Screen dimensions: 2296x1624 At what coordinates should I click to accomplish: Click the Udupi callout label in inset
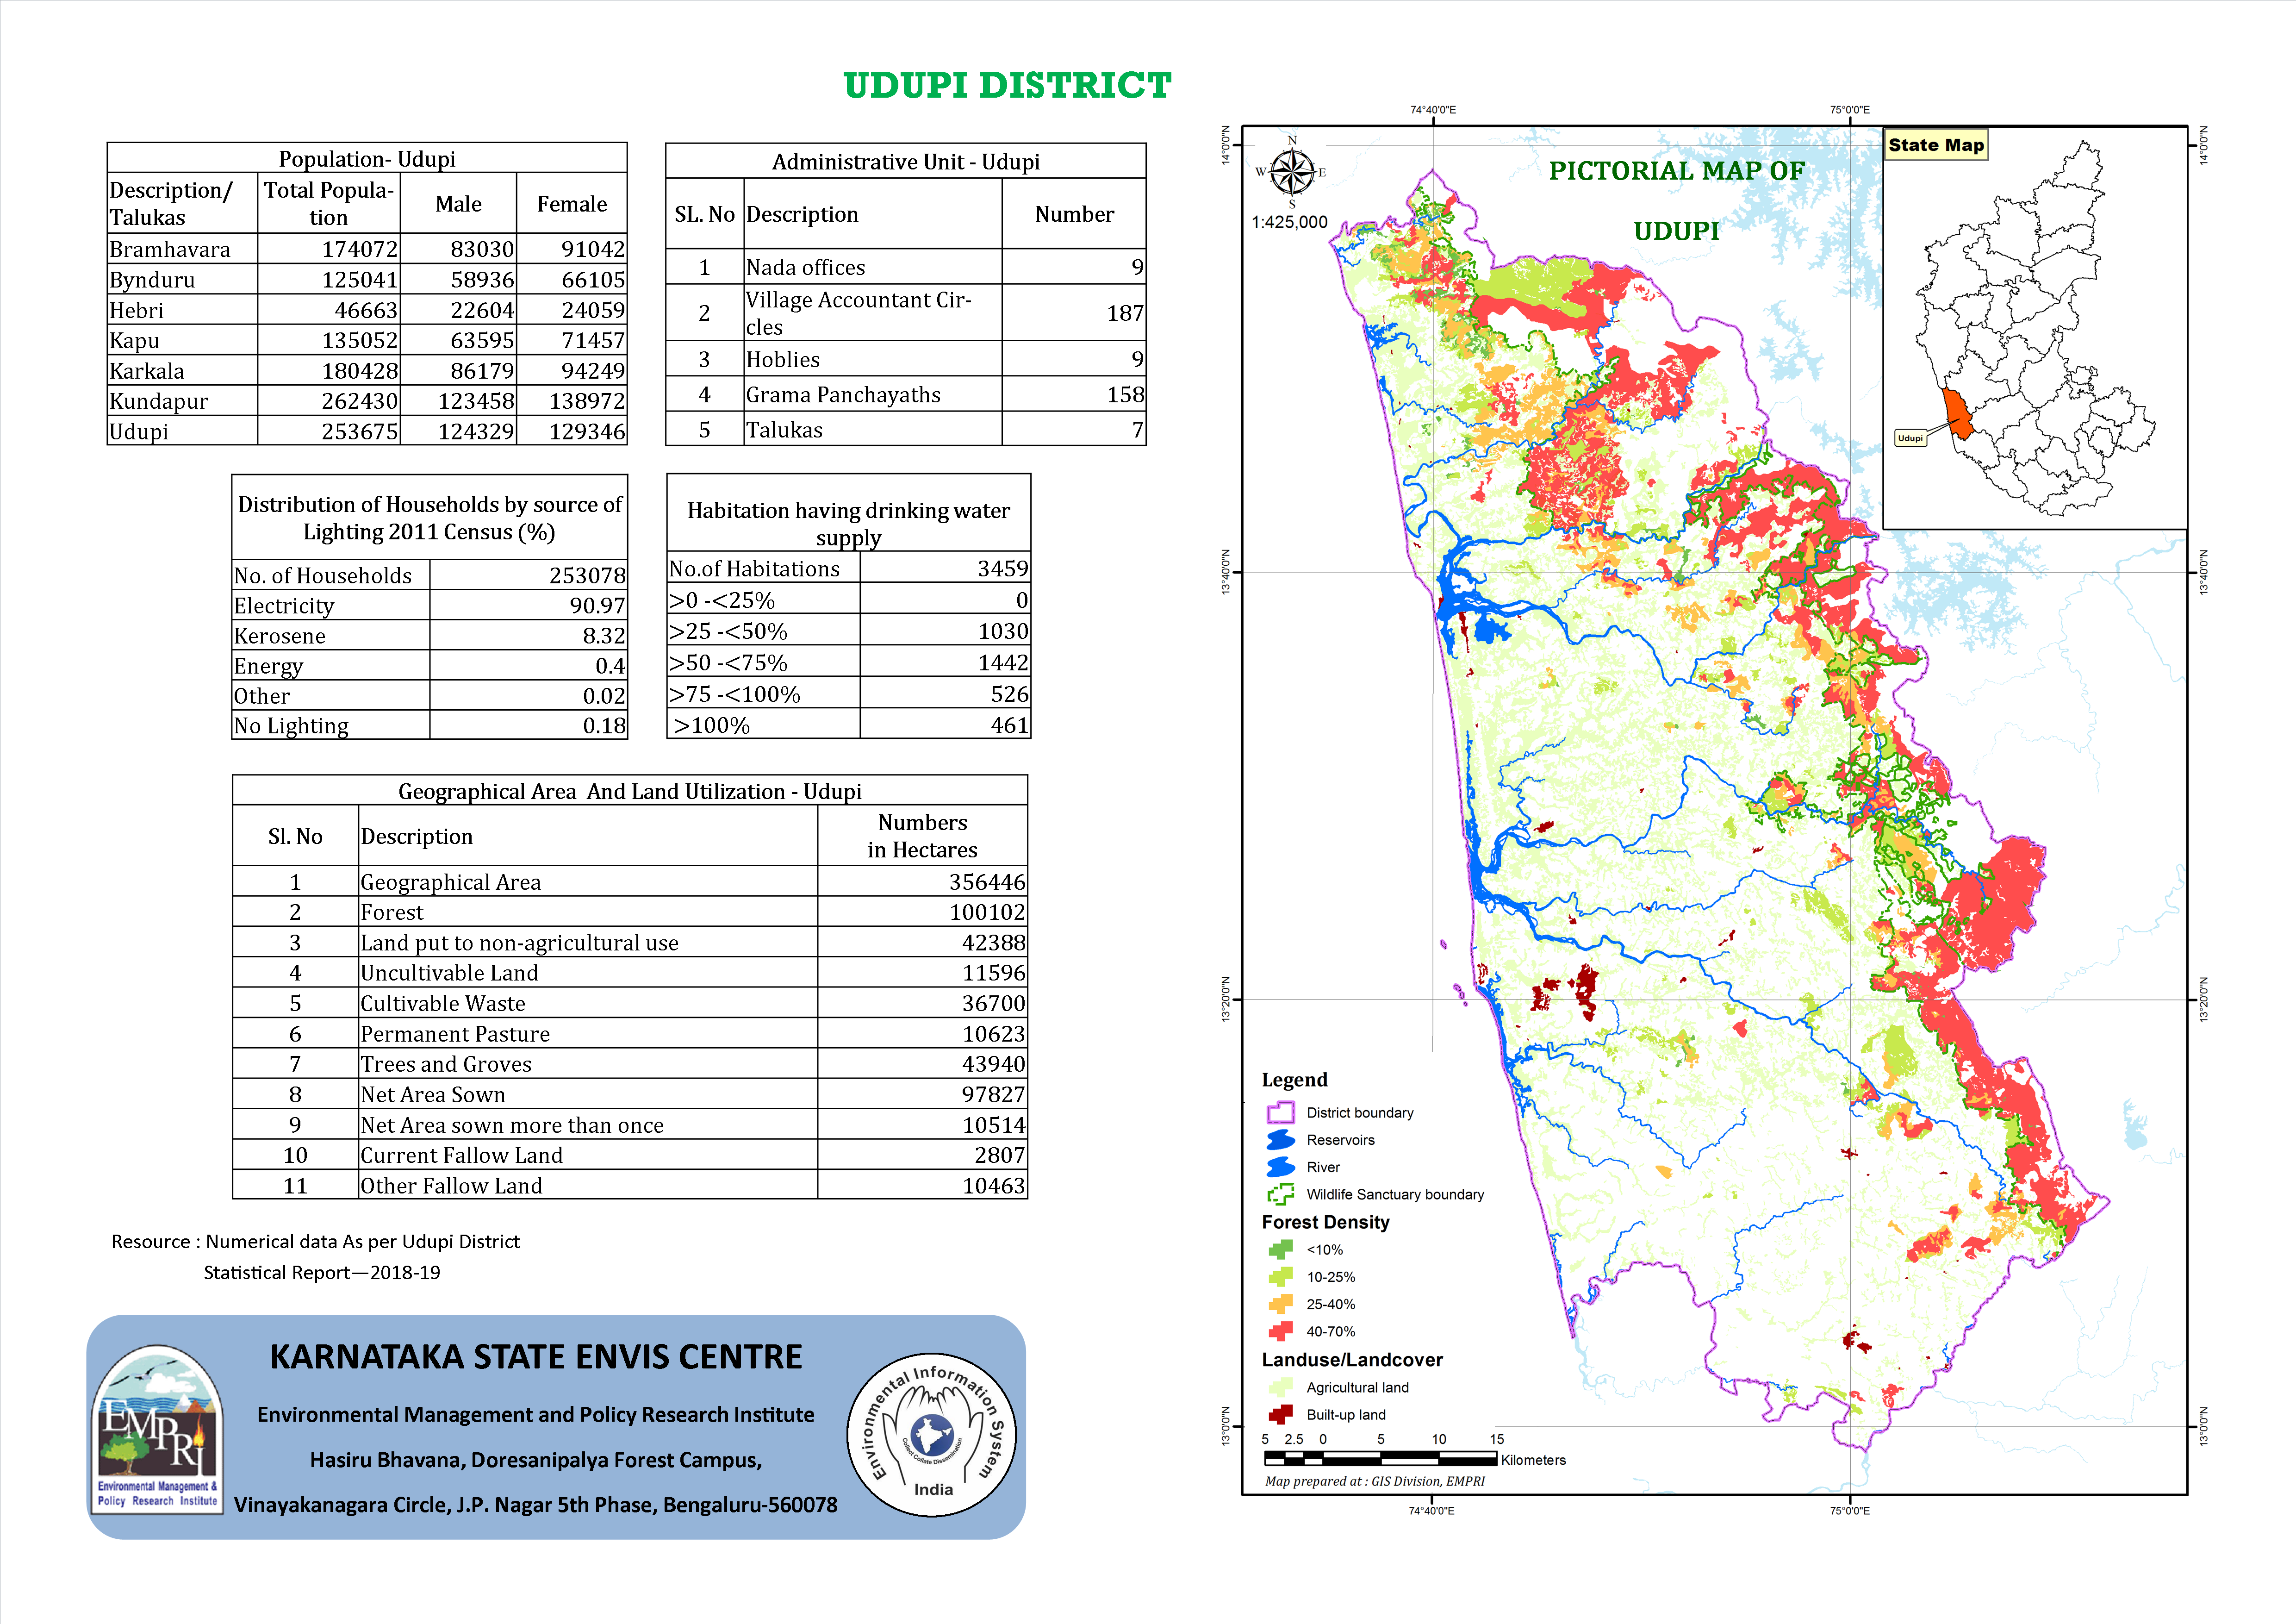tap(1910, 438)
